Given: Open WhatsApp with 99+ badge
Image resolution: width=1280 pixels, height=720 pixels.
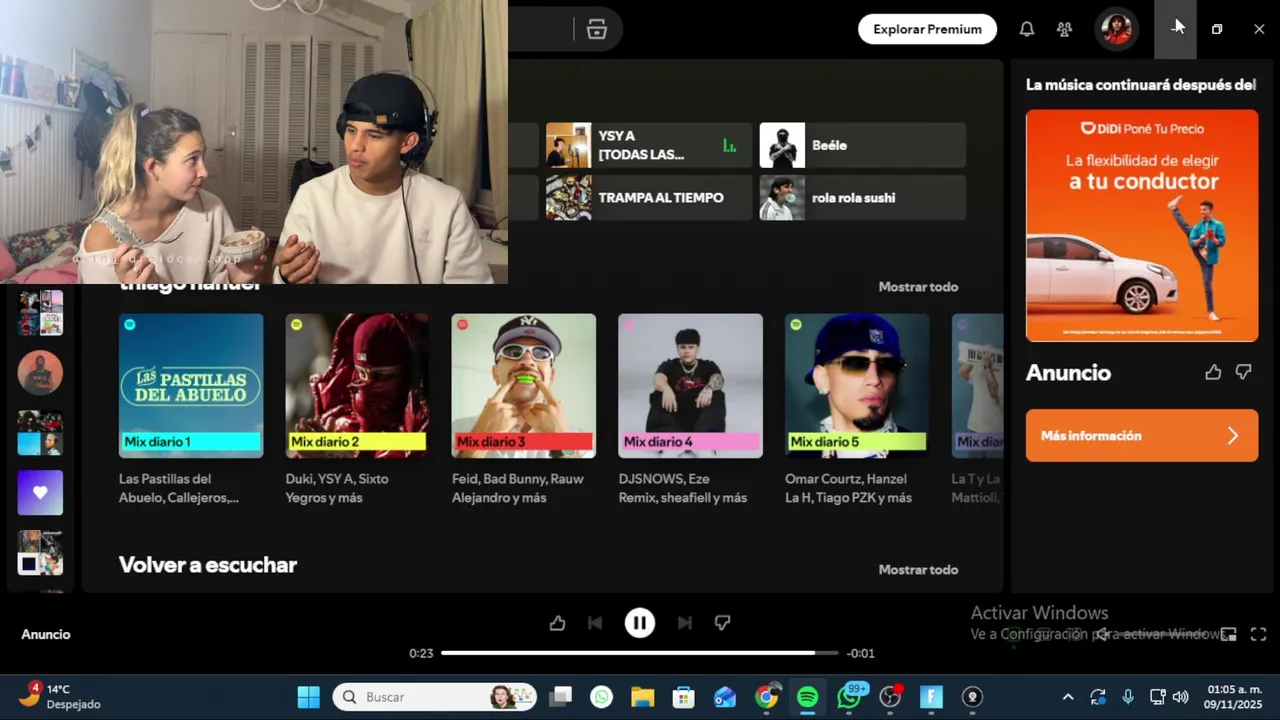Looking at the screenshot, I should pos(850,696).
